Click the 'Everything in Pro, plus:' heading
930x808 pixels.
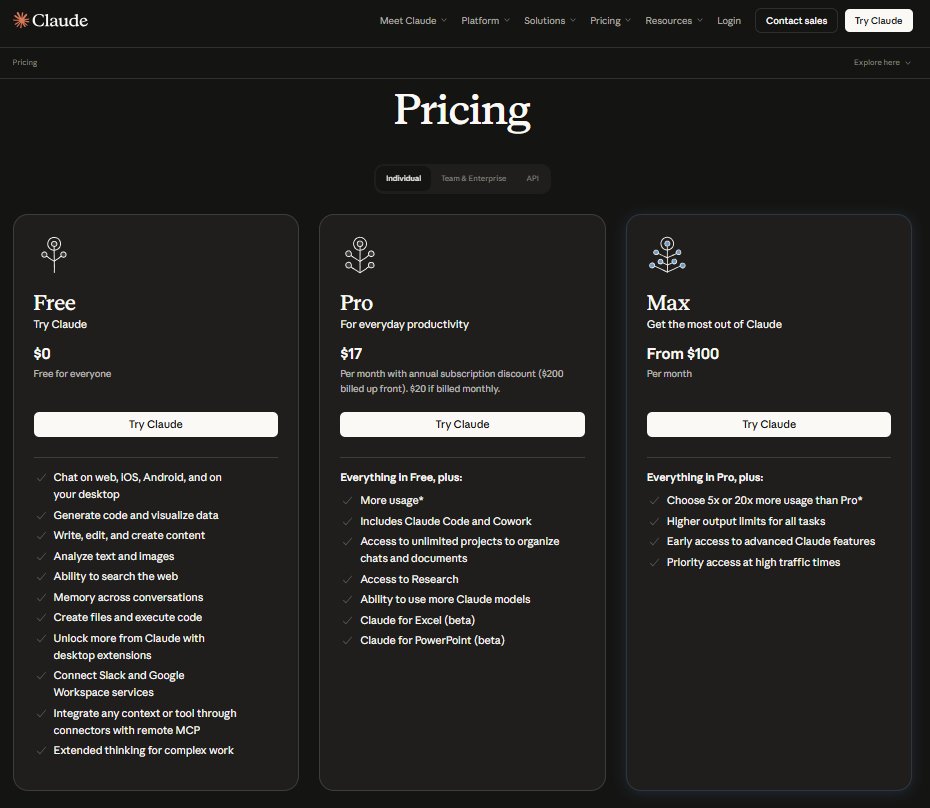(705, 478)
